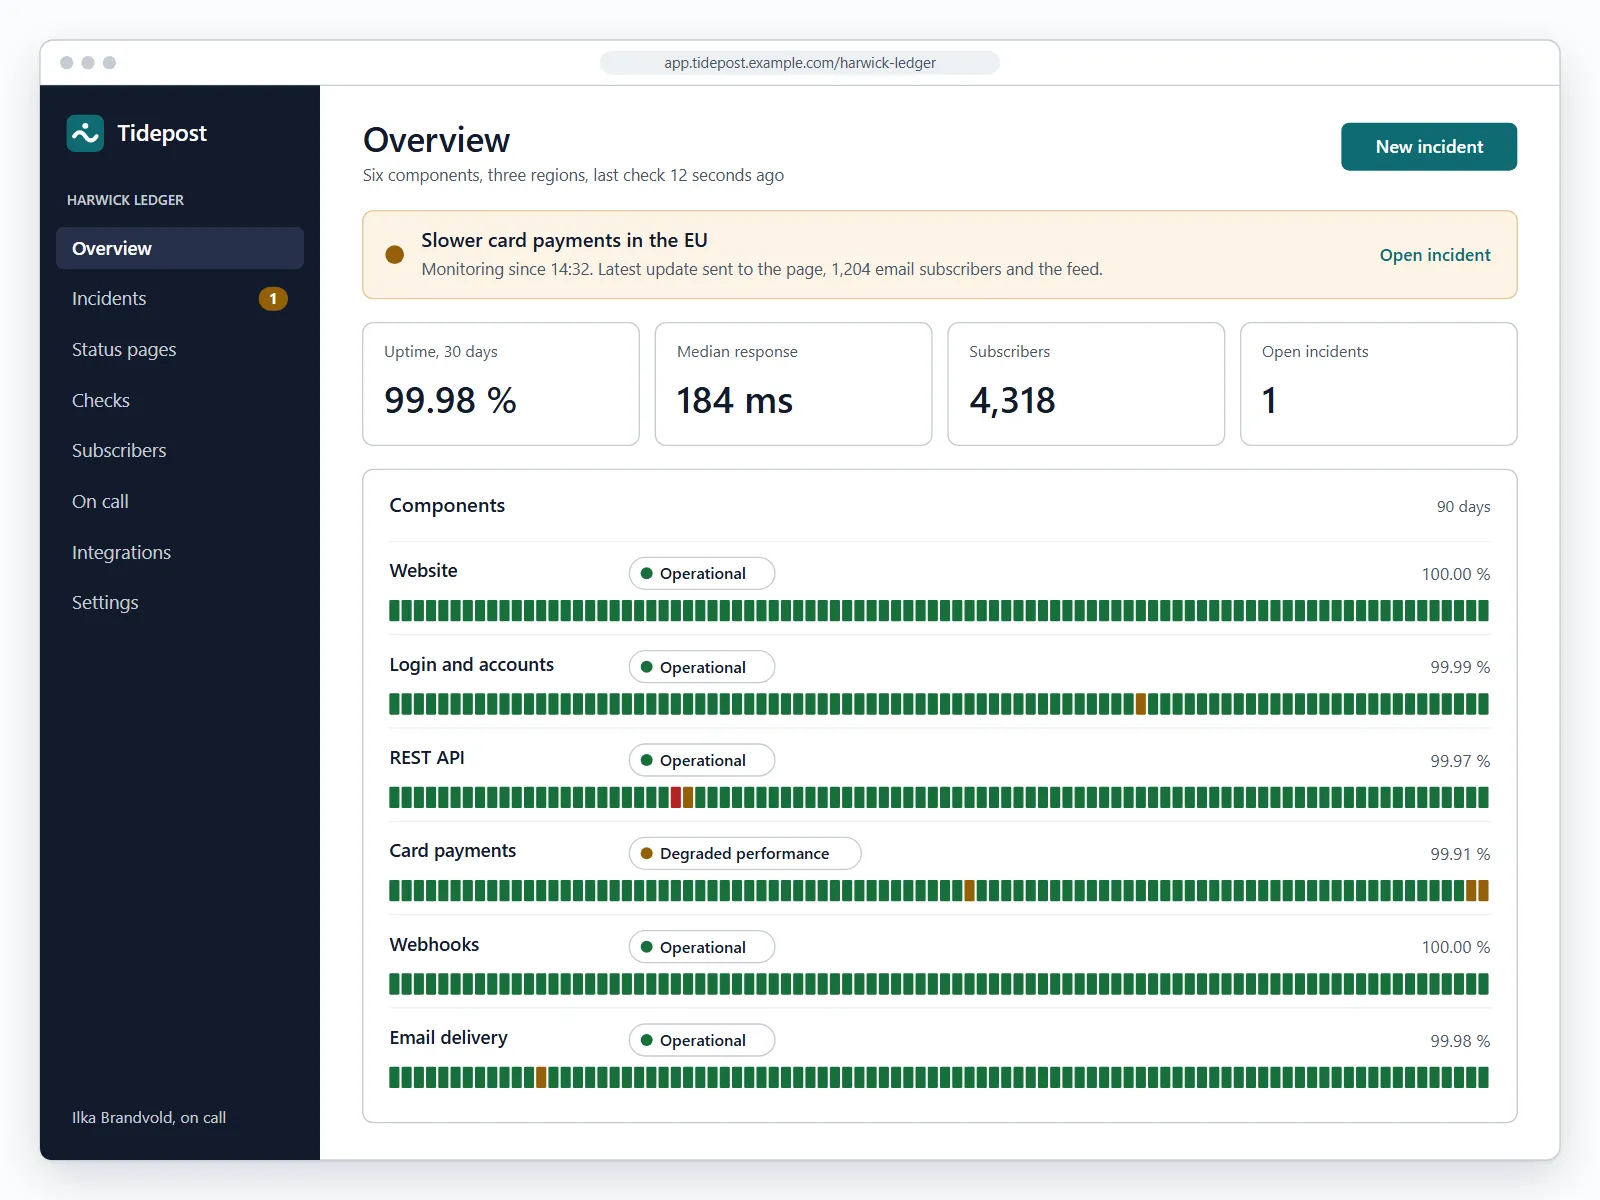The image size is (1600, 1200).
Task: Select Checks in the sidebar
Action: click(180, 400)
